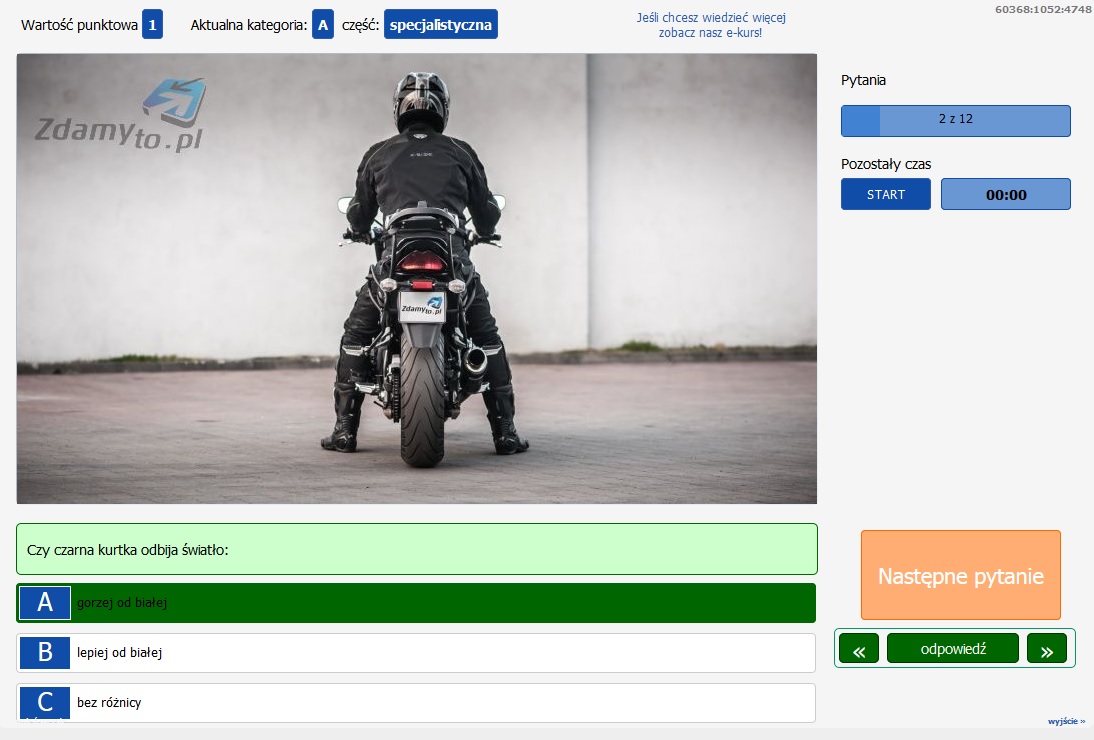Click the '2 z 12' question progress bar
The width and height of the screenshot is (1094, 740).
[x=956, y=121]
